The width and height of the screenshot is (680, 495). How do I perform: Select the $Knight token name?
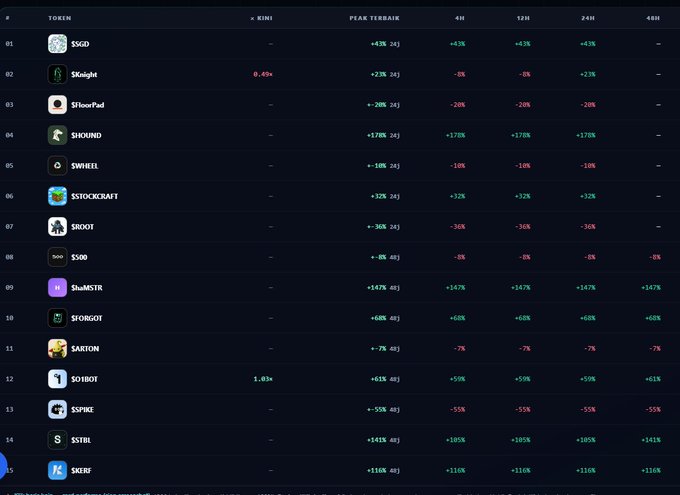[x=84, y=74]
